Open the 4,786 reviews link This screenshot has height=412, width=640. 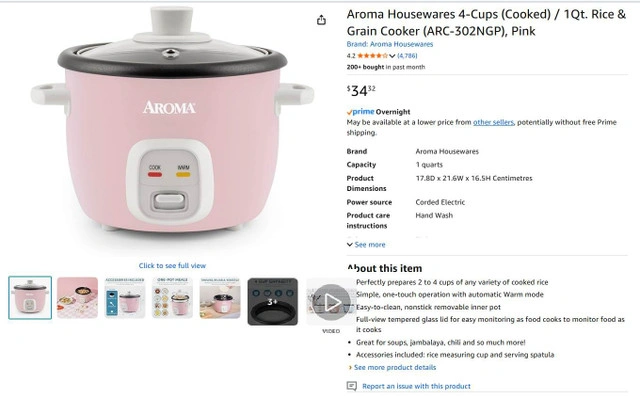407,56
